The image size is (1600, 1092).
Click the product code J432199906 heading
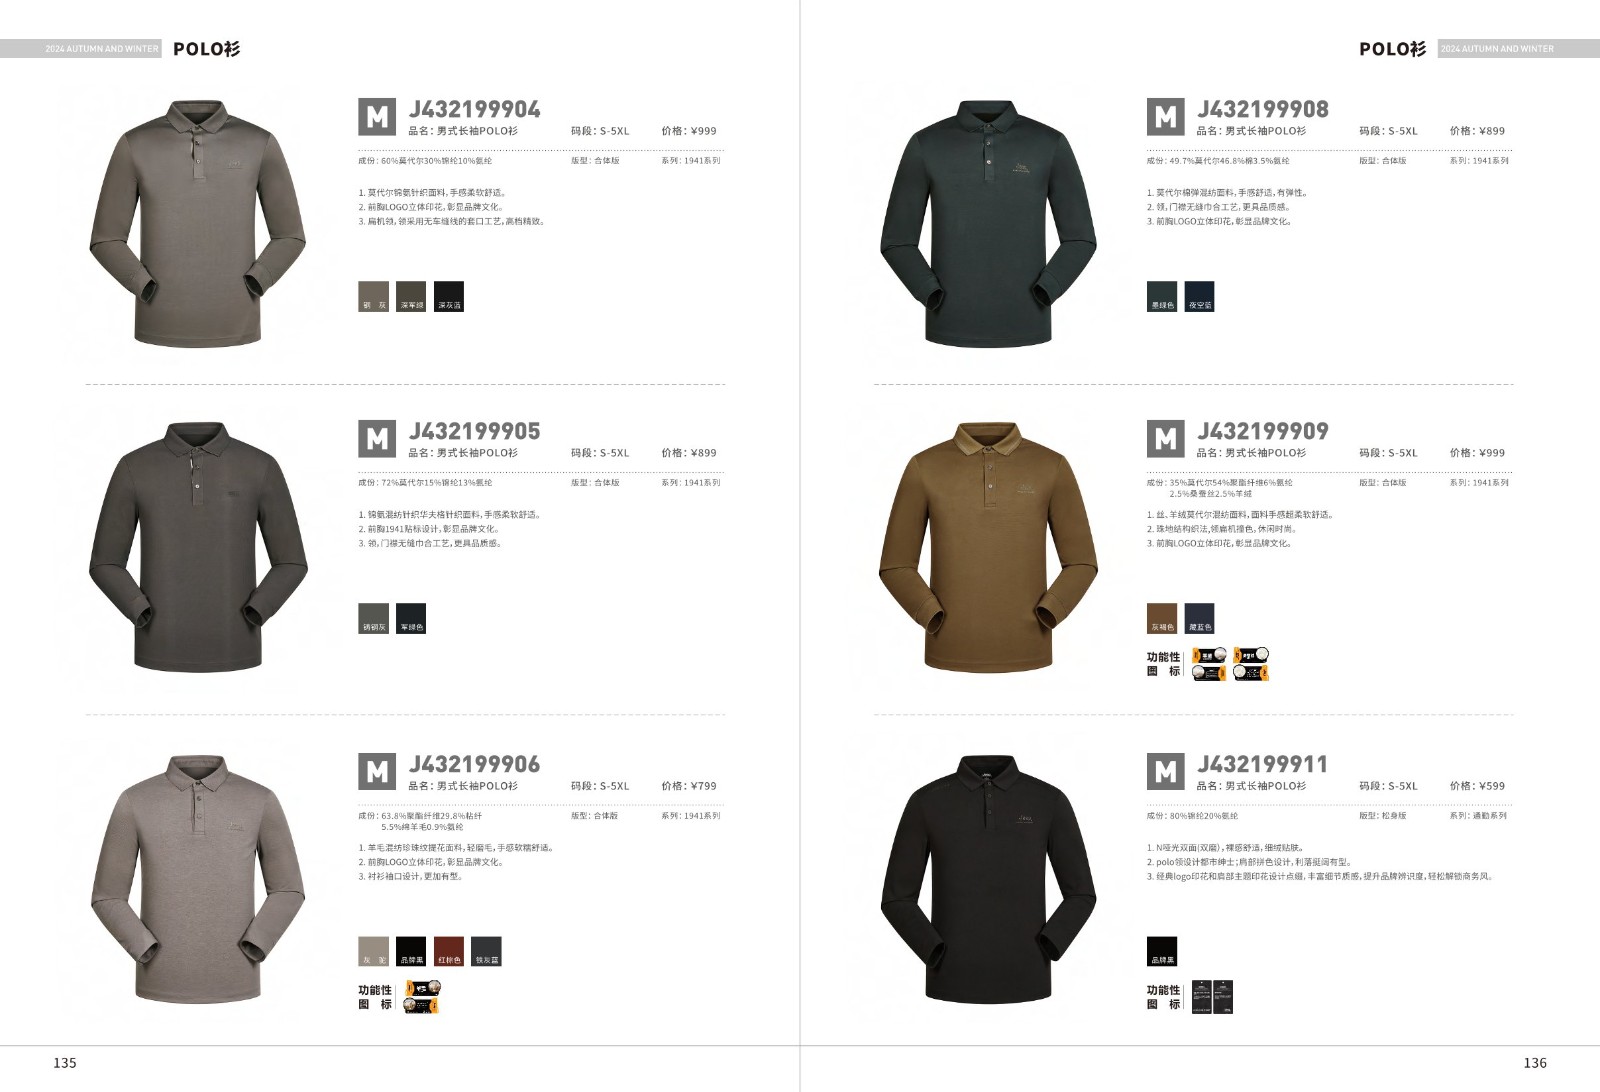point(474,765)
